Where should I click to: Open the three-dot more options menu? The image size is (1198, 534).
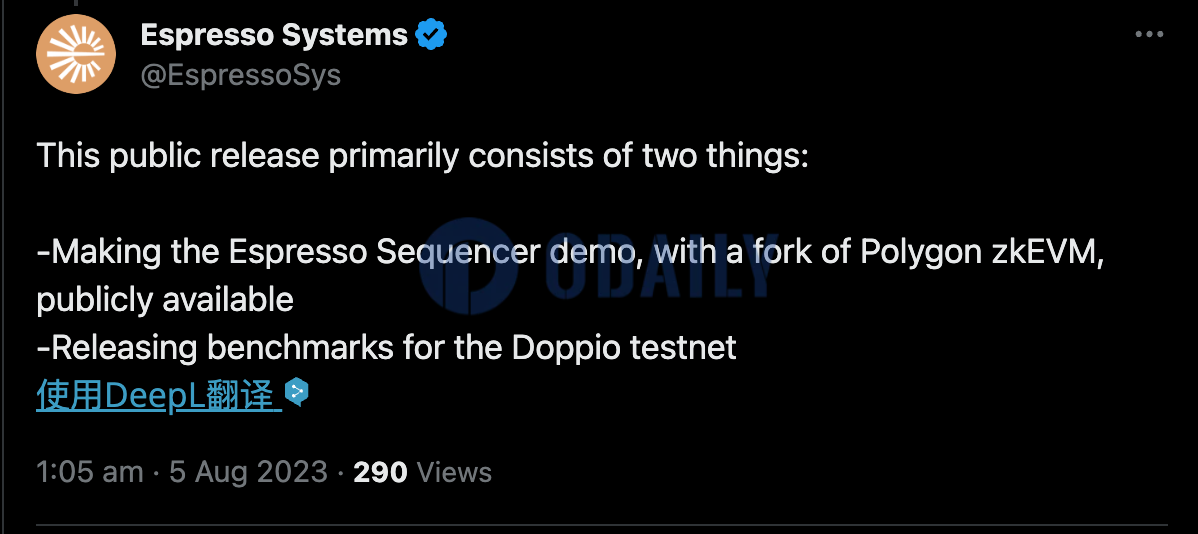[x=1149, y=35]
